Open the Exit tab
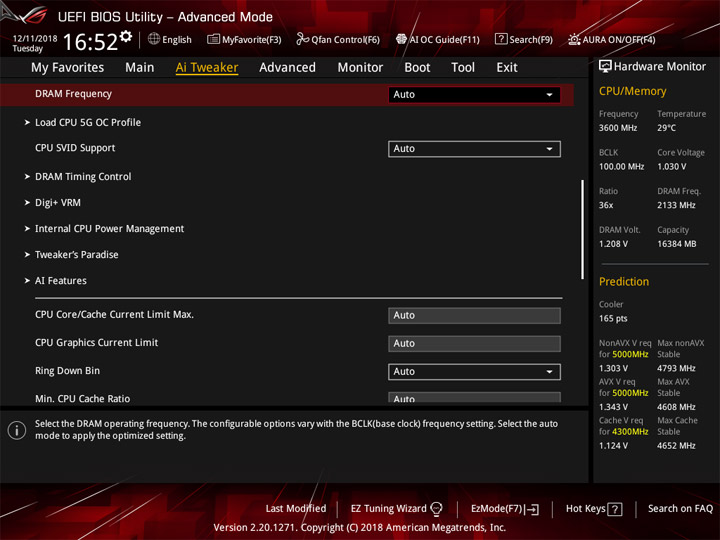The image size is (720, 540). pyautogui.click(x=506, y=68)
